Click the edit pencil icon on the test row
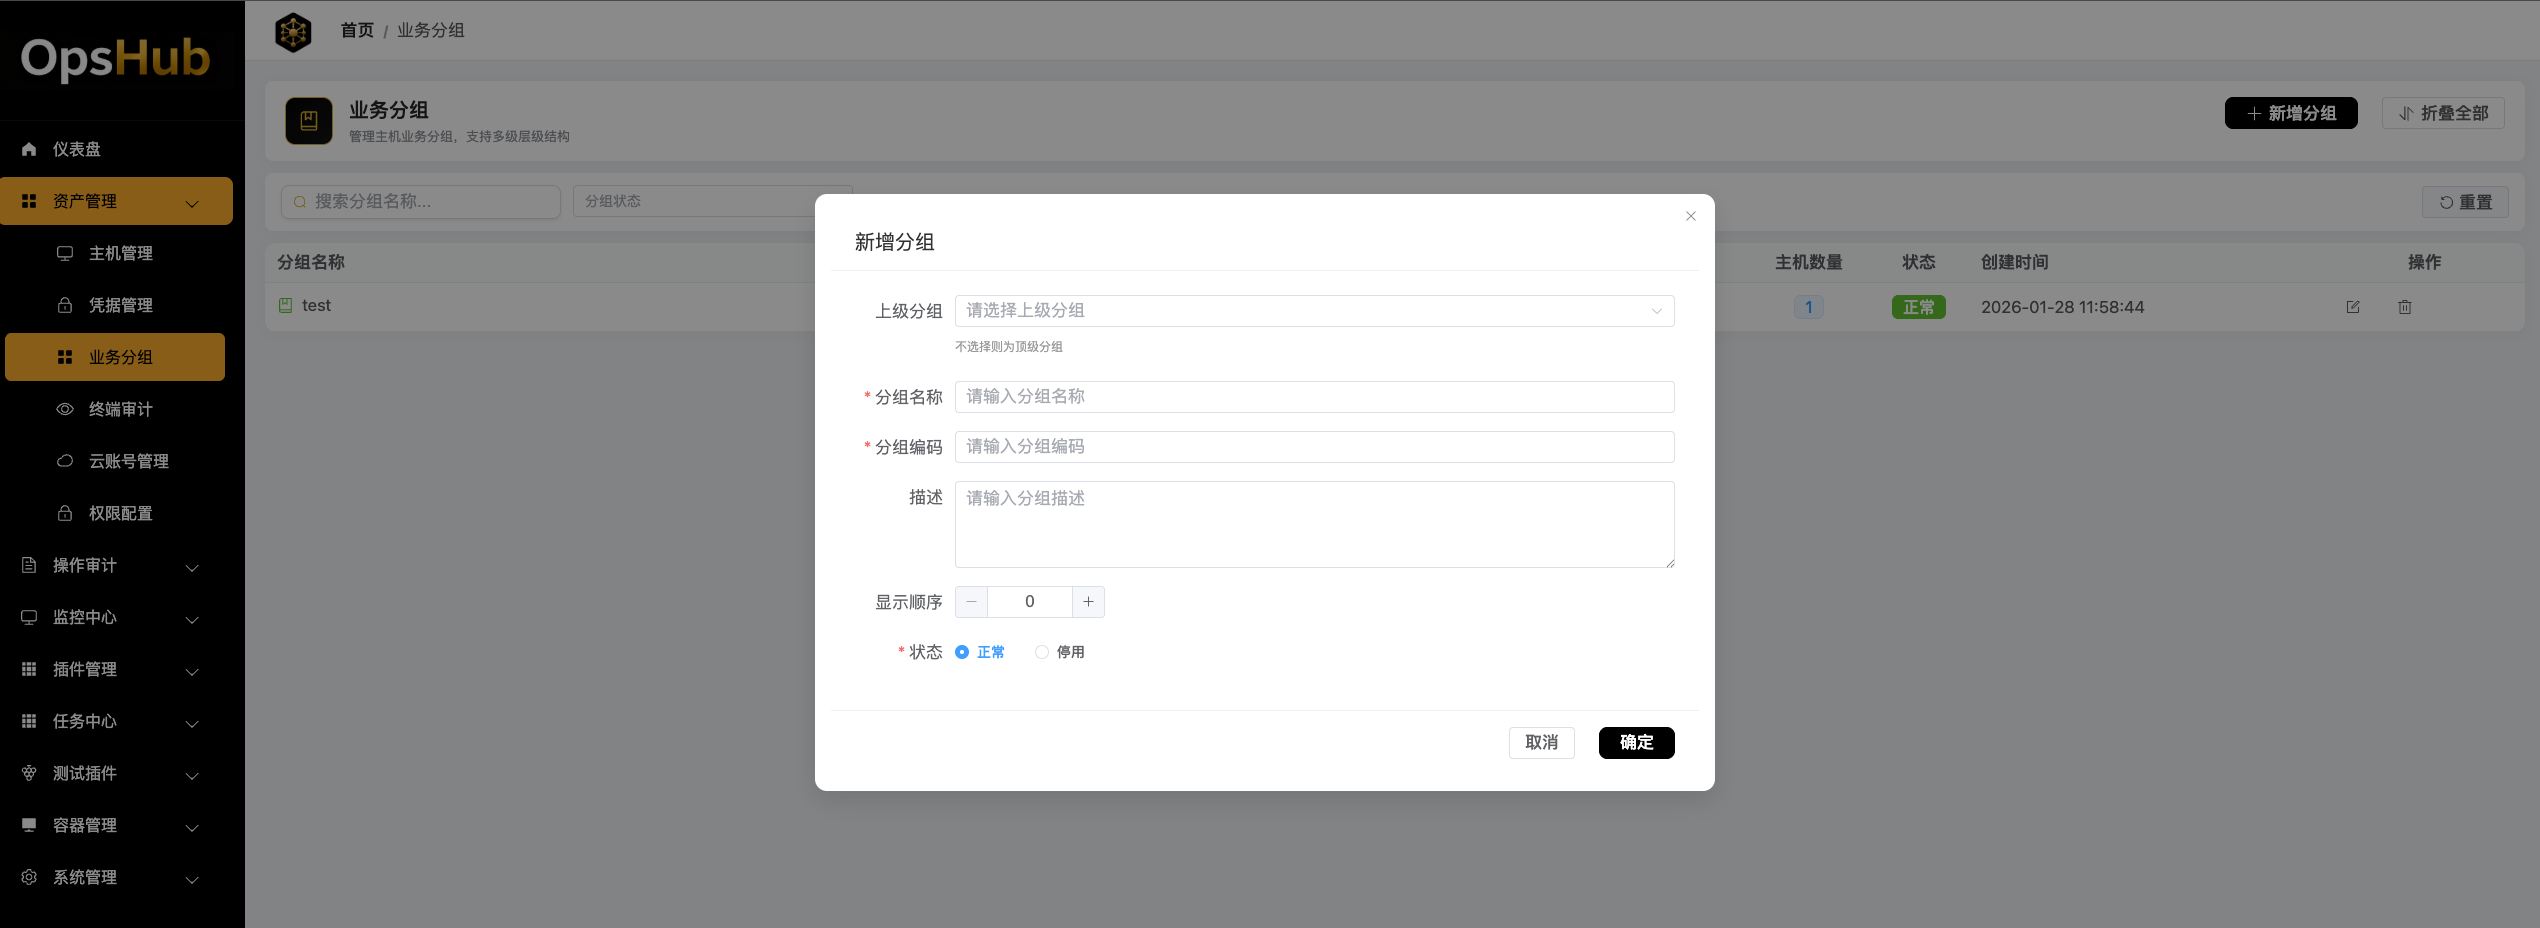The image size is (2540, 928). [x=2353, y=307]
